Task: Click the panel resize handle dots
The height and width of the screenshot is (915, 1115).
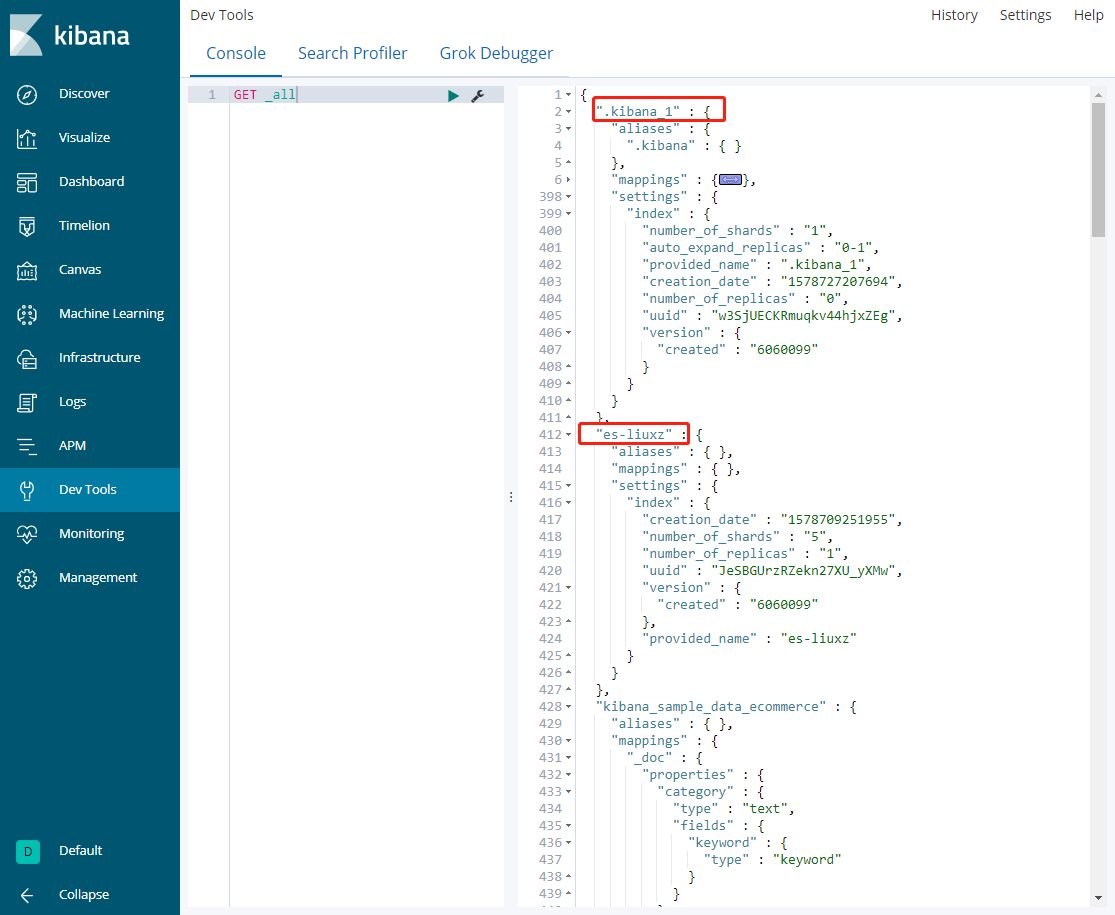Action: pos(511,497)
